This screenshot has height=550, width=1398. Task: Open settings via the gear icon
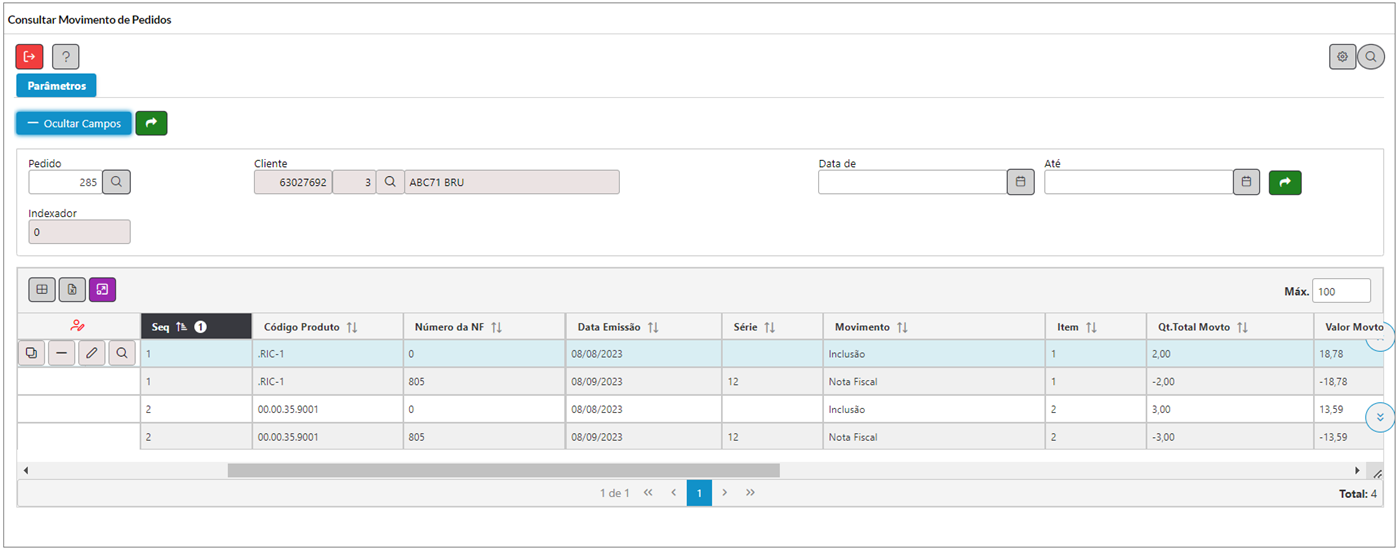point(1342,57)
